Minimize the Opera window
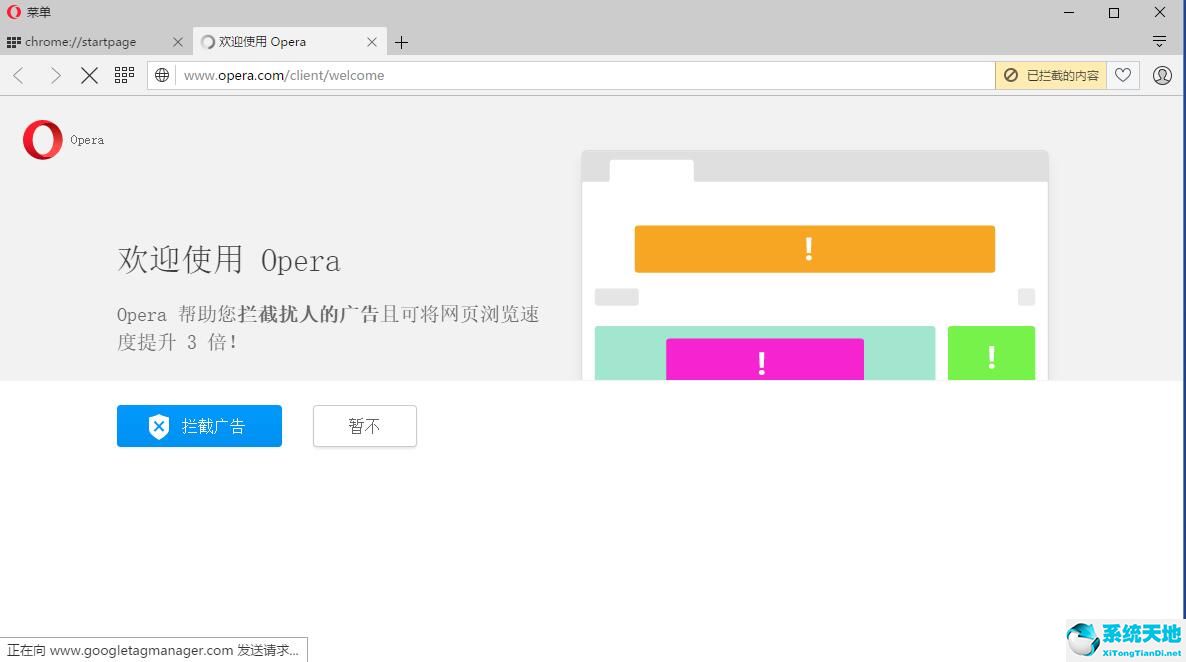Screen dimensions: 1186x662 (1069, 12)
